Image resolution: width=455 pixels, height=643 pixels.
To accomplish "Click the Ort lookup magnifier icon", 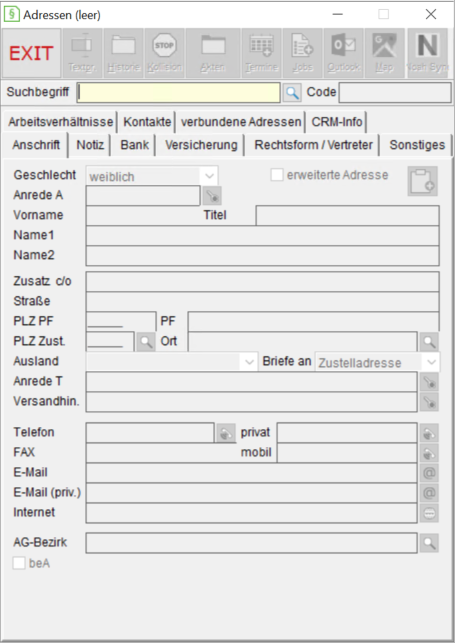I will [x=429, y=341].
